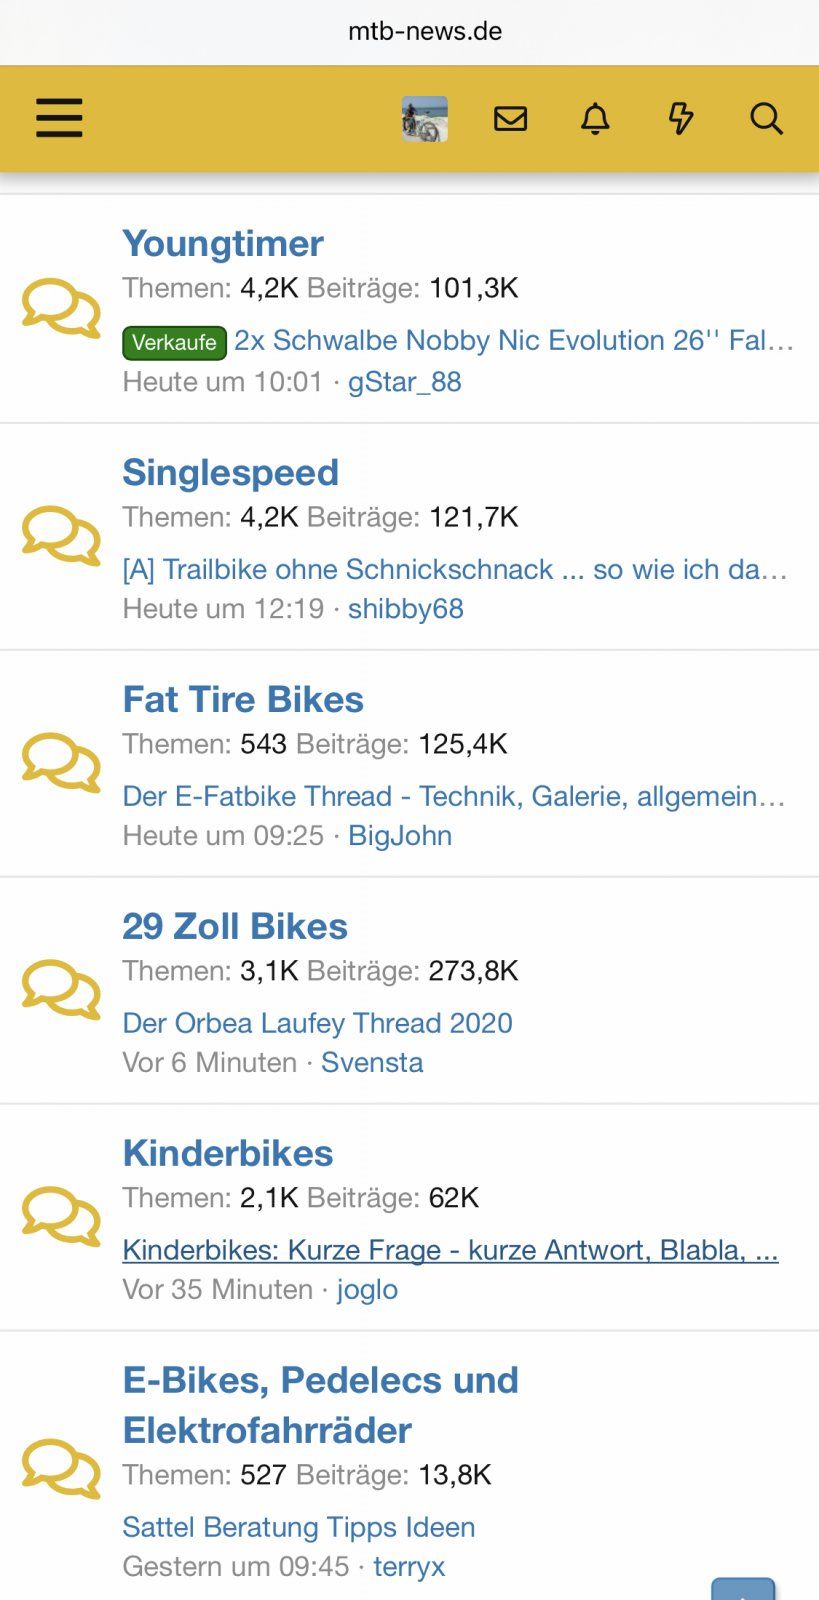Open the E-Bikes, Pedelecs und Elektrofahrräder forum
The width and height of the screenshot is (819, 1600).
321,1405
